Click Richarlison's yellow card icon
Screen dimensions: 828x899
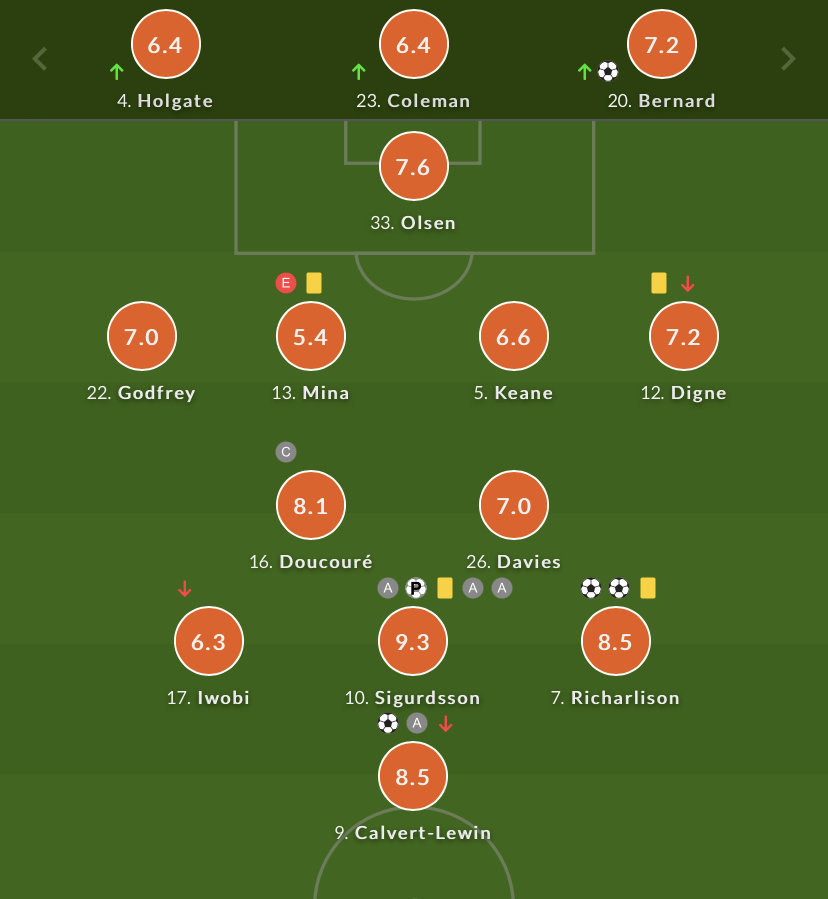point(647,588)
